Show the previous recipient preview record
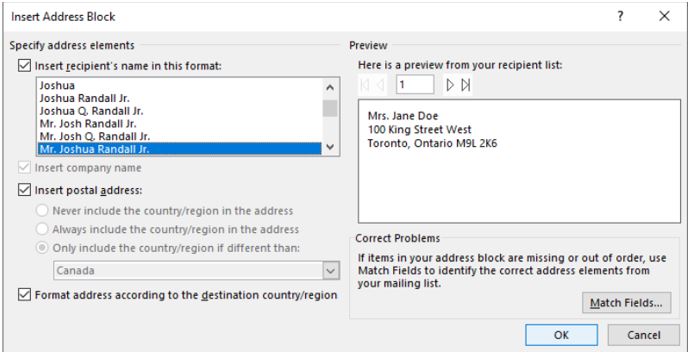The width and height of the screenshot is (691, 361). [x=381, y=85]
